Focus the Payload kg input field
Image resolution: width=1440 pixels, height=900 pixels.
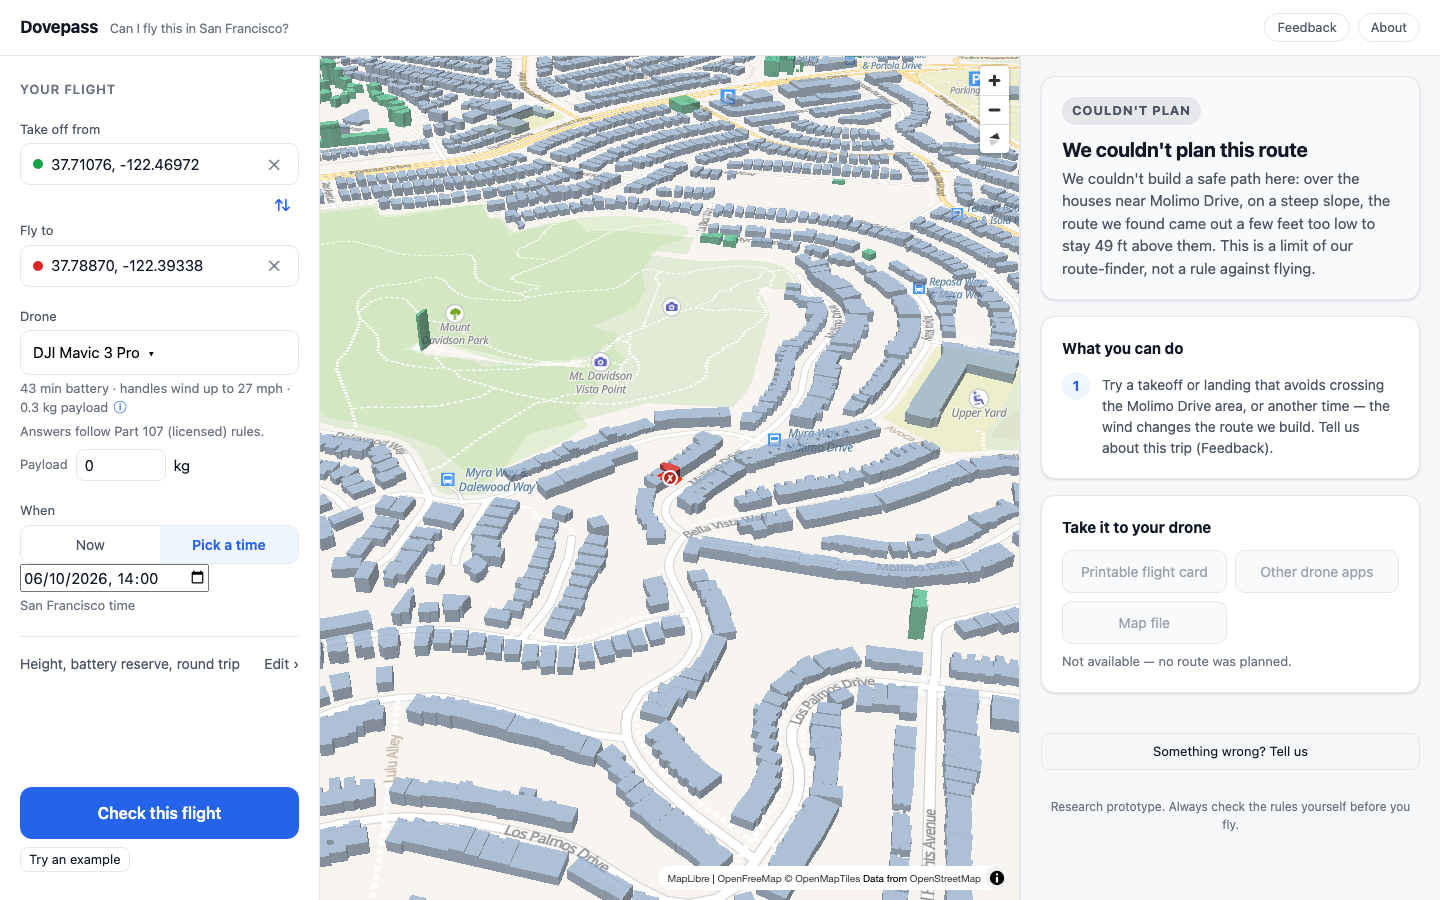click(x=121, y=465)
